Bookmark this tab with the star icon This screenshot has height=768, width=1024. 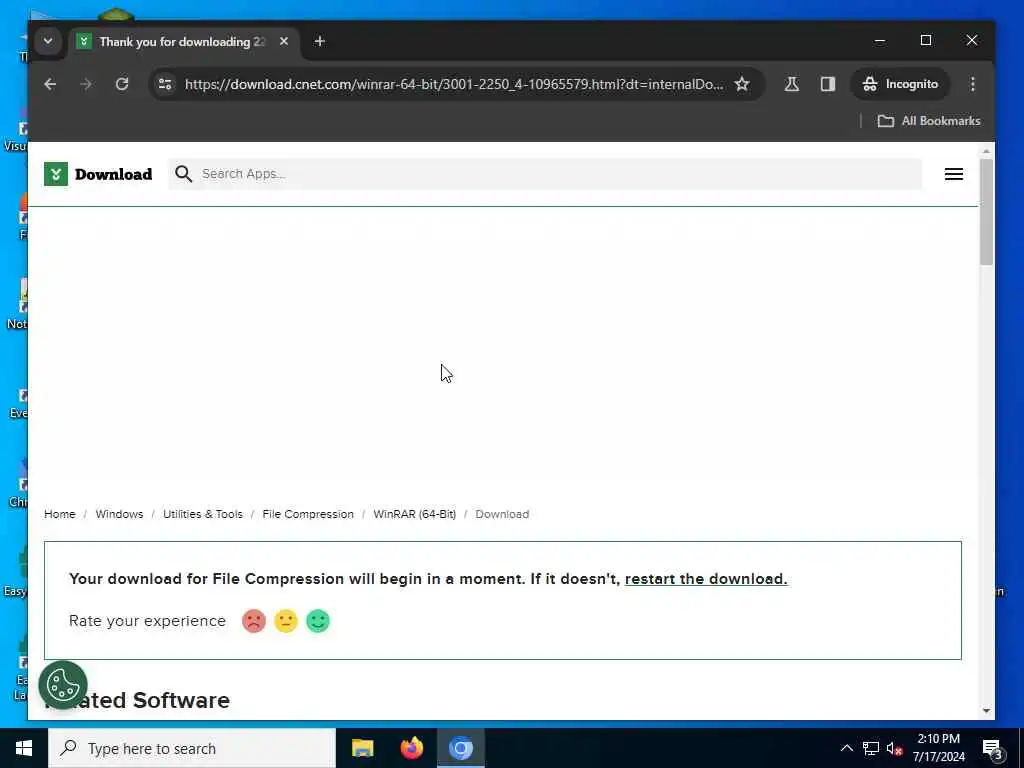742,84
